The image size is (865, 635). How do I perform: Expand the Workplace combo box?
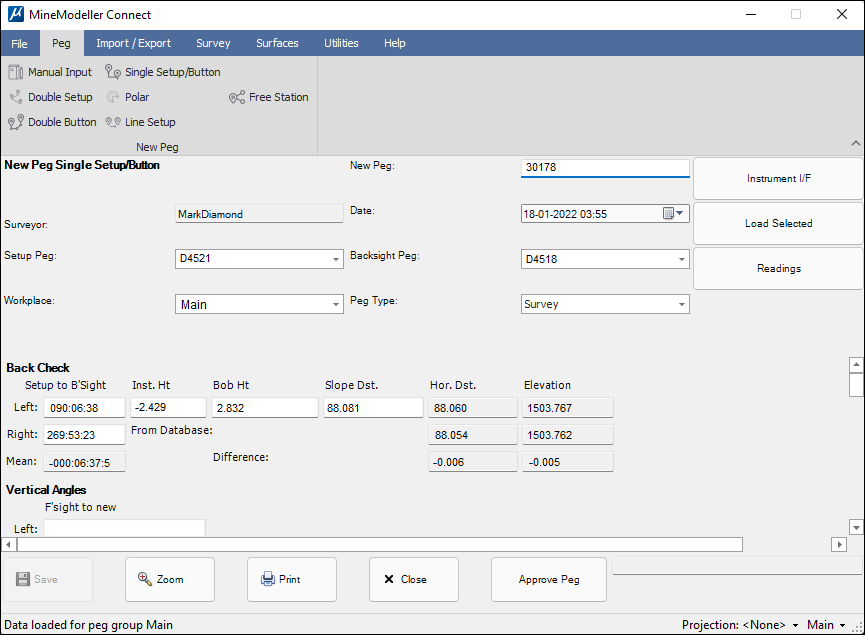pyautogui.click(x=336, y=304)
